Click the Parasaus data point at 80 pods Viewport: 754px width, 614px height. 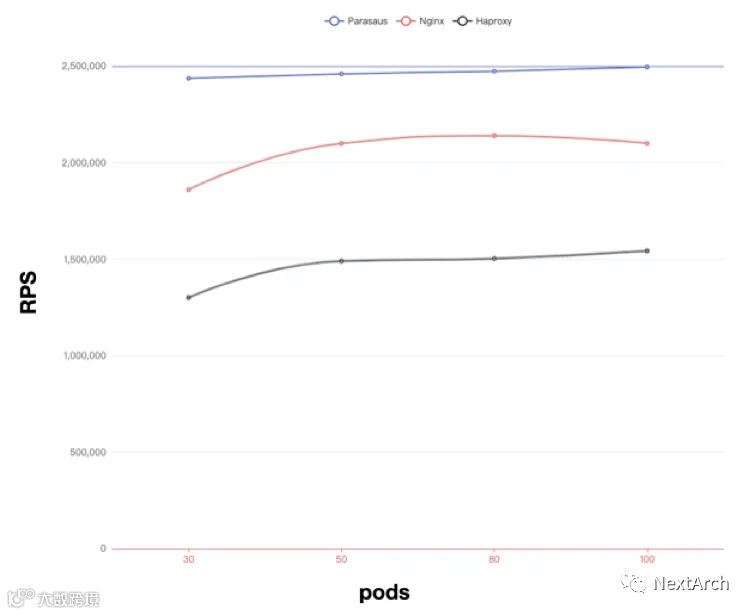click(x=494, y=71)
